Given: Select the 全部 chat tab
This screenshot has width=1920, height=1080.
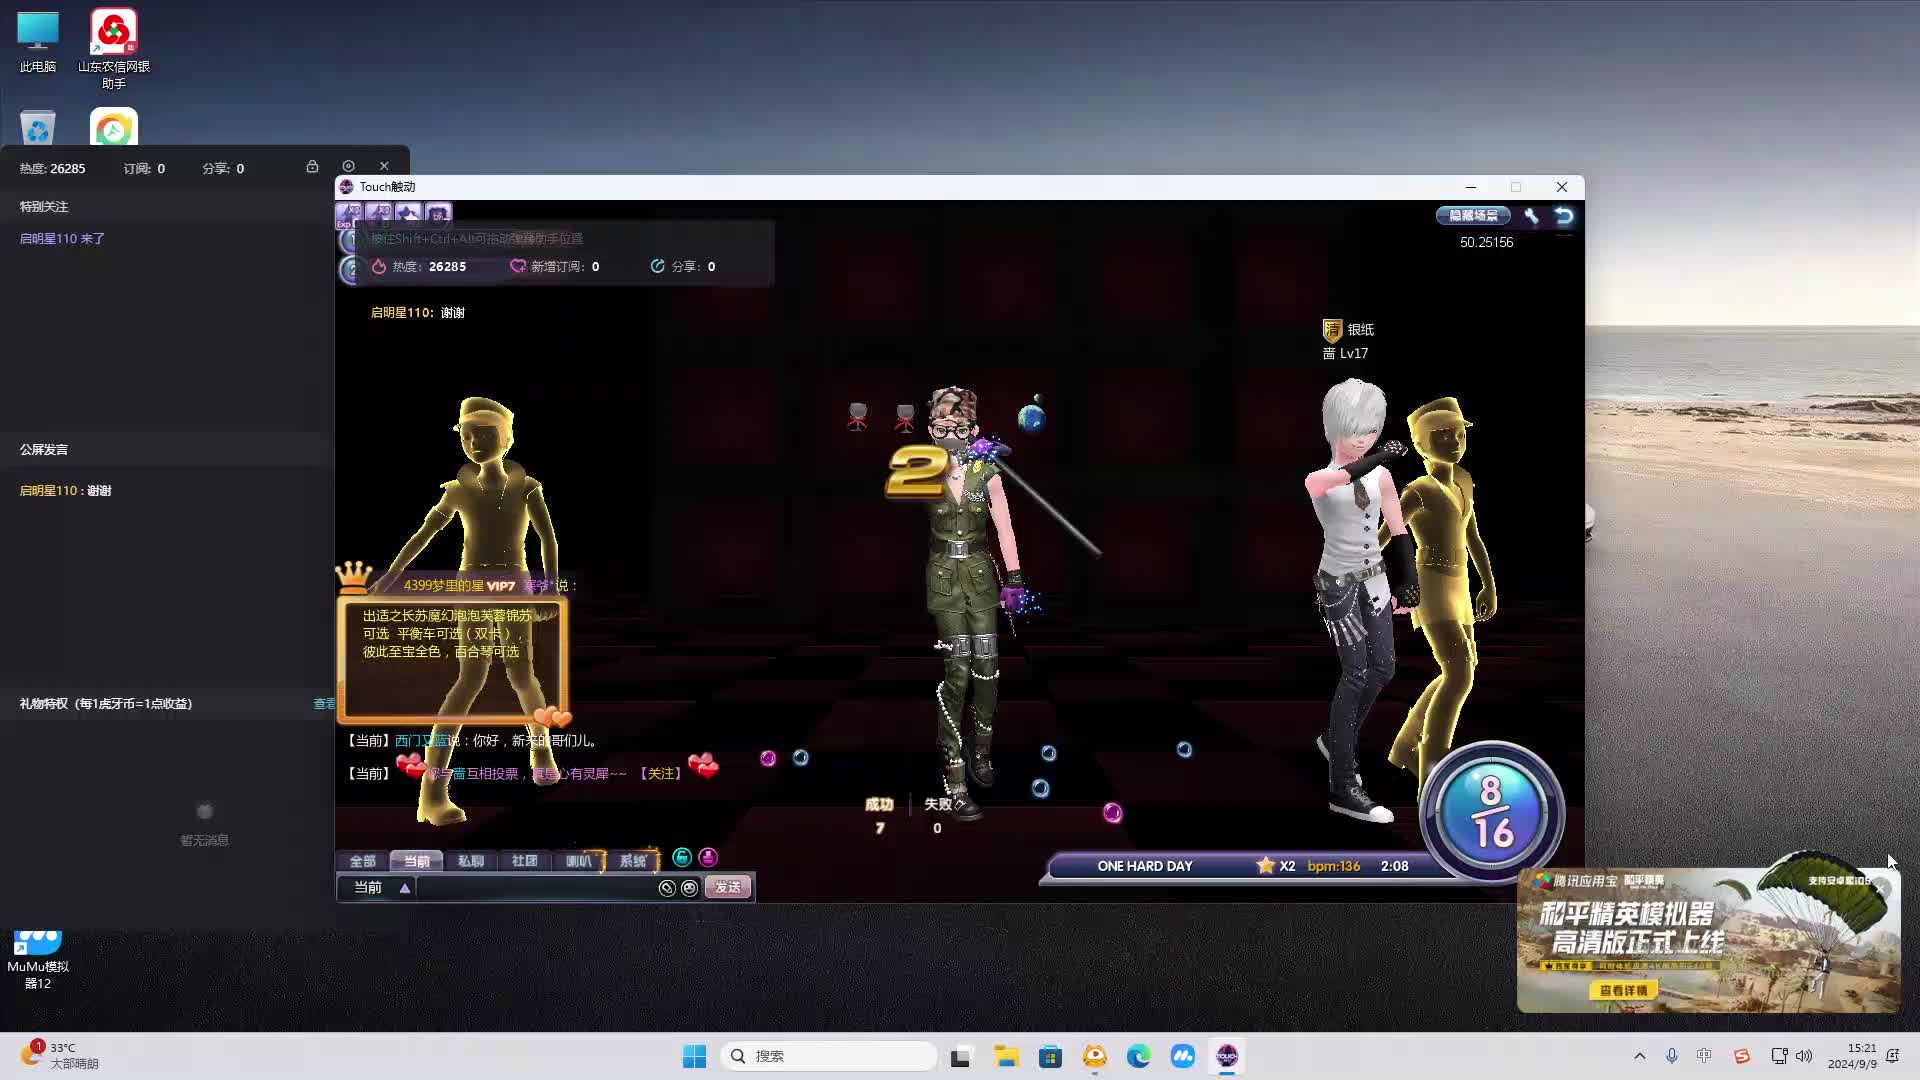Looking at the screenshot, I should (362, 861).
